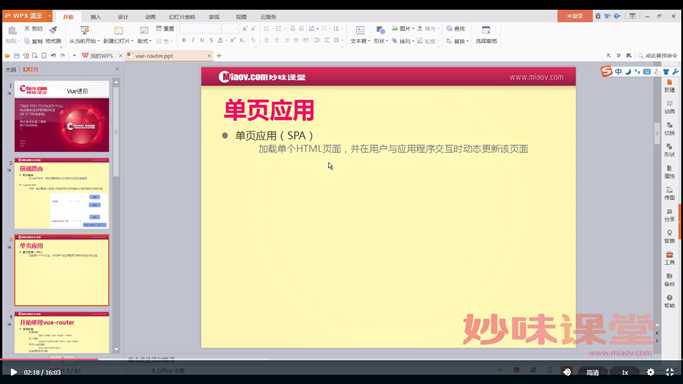The height and width of the screenshot is (384, 683).
Task: Start slideshow from current slide
Action: click(85, 30)
